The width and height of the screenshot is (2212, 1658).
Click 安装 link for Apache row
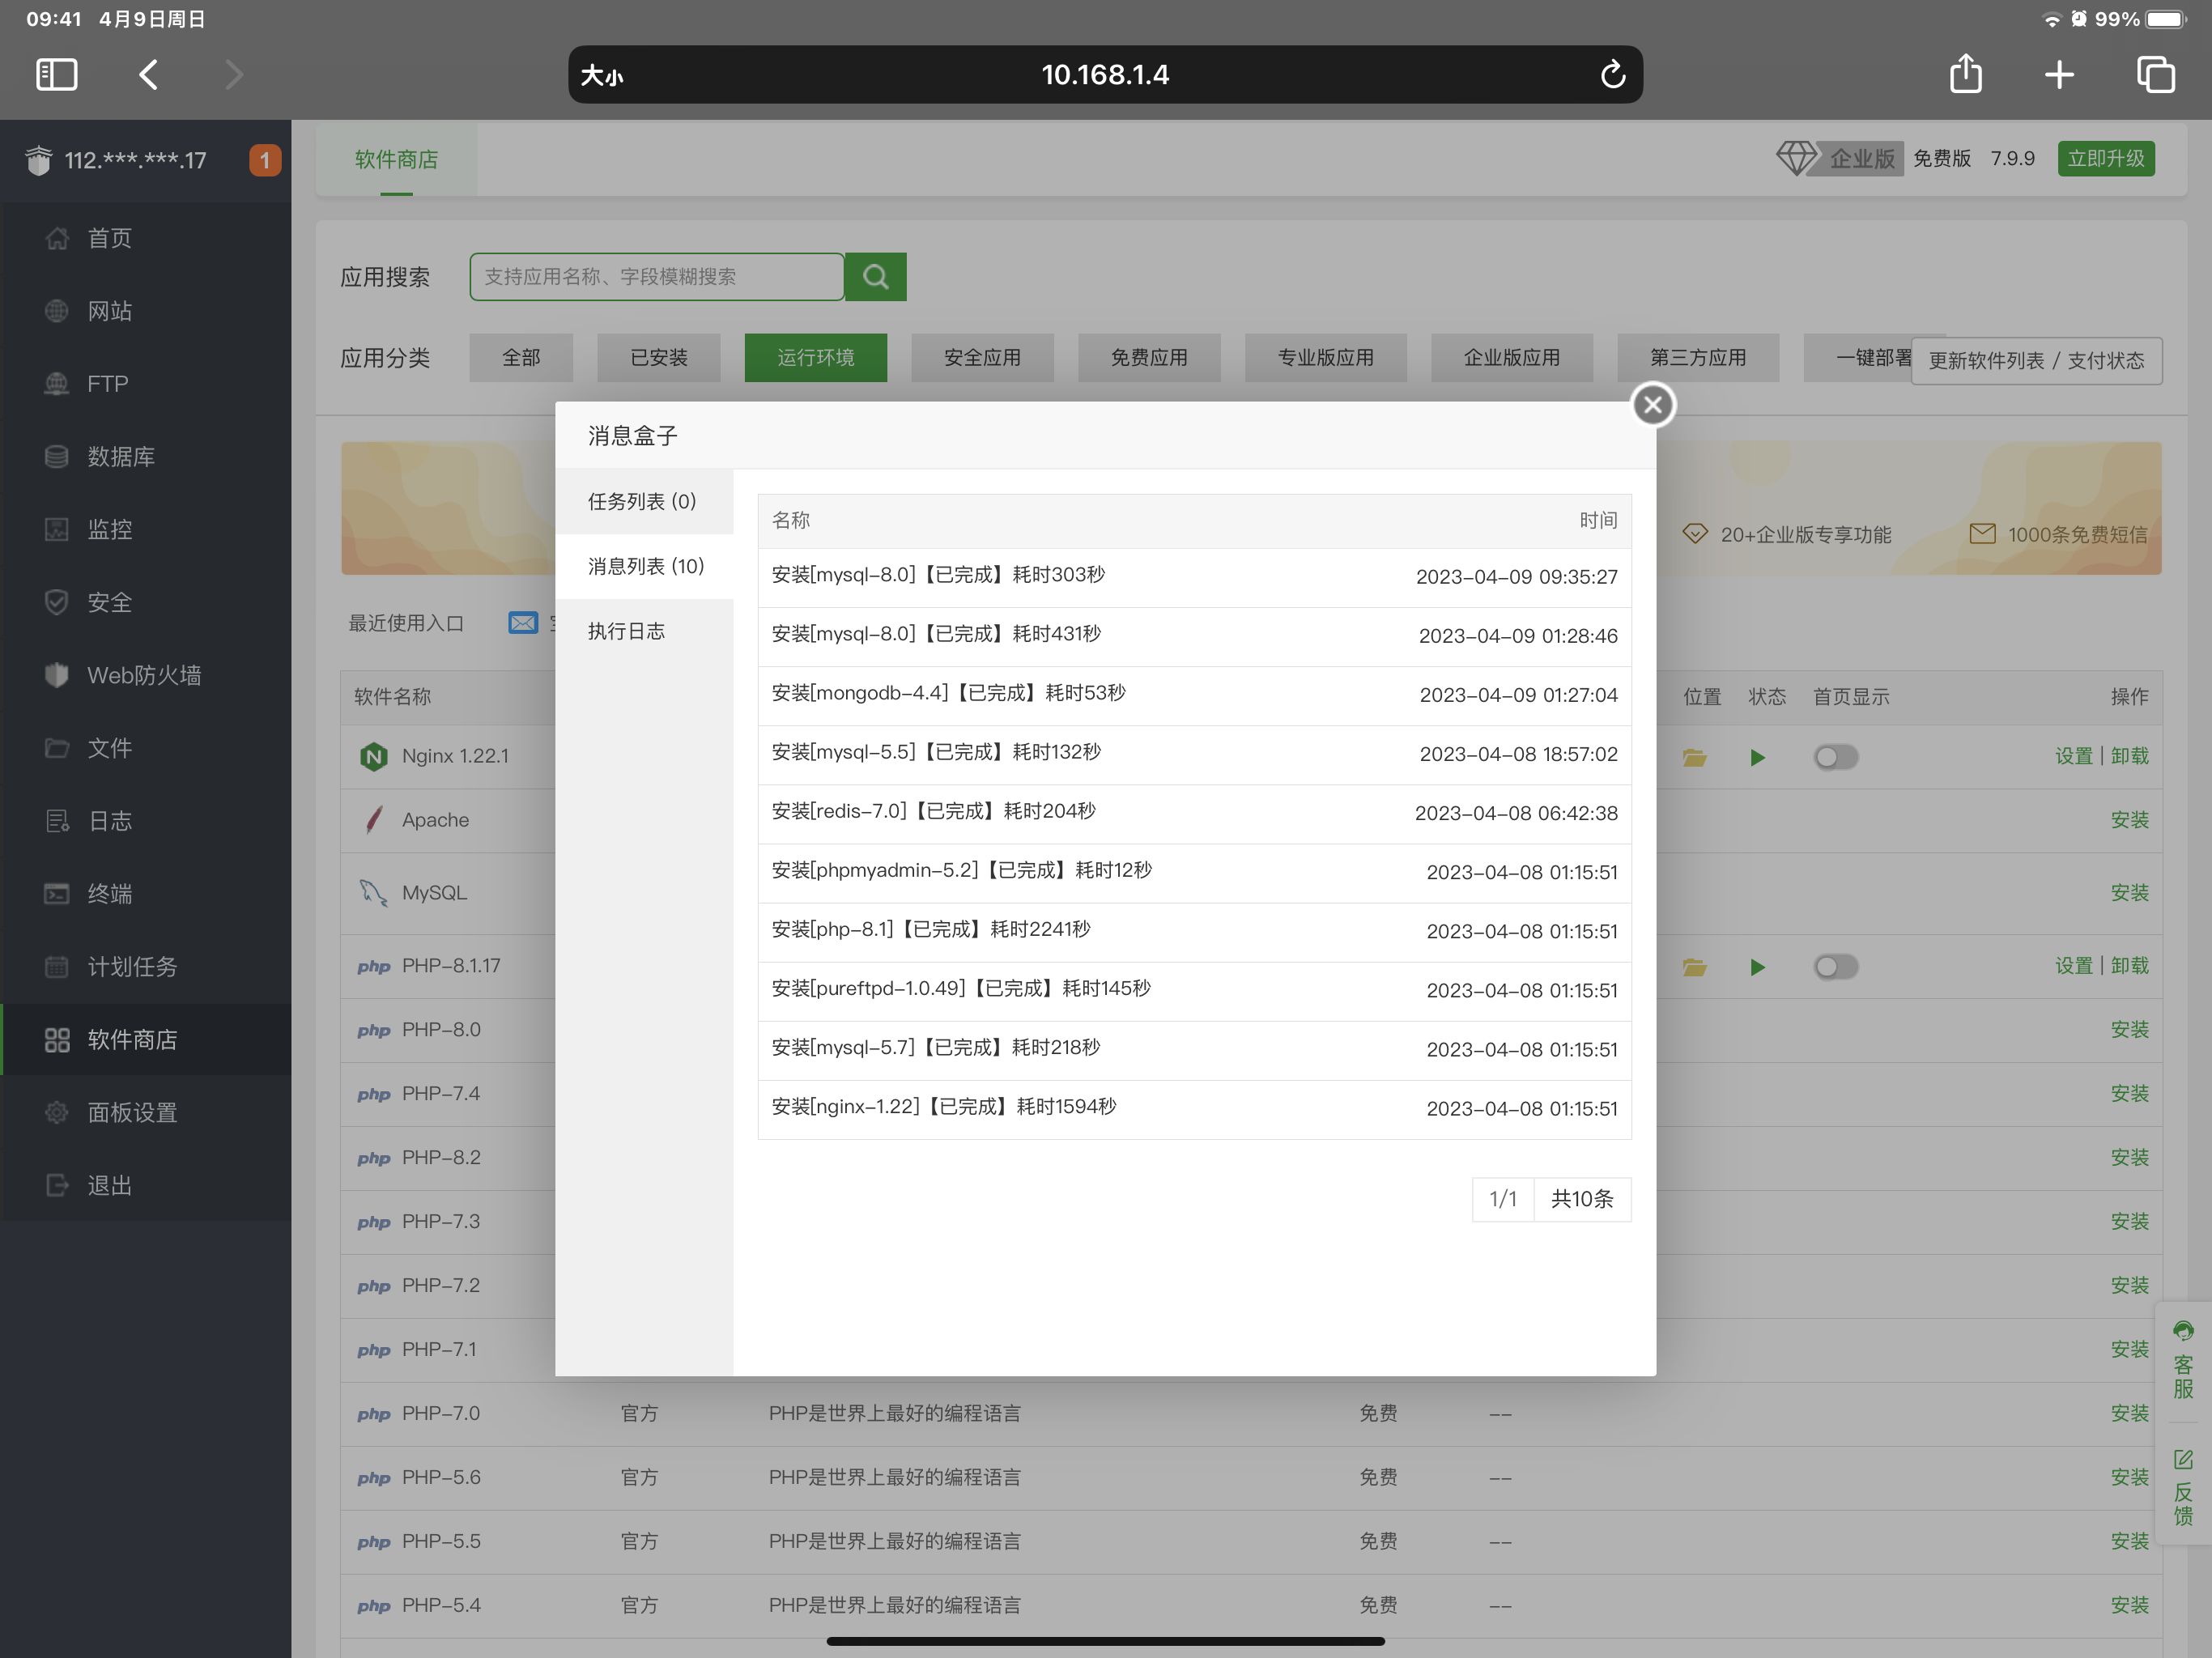tap(2130, 820)
